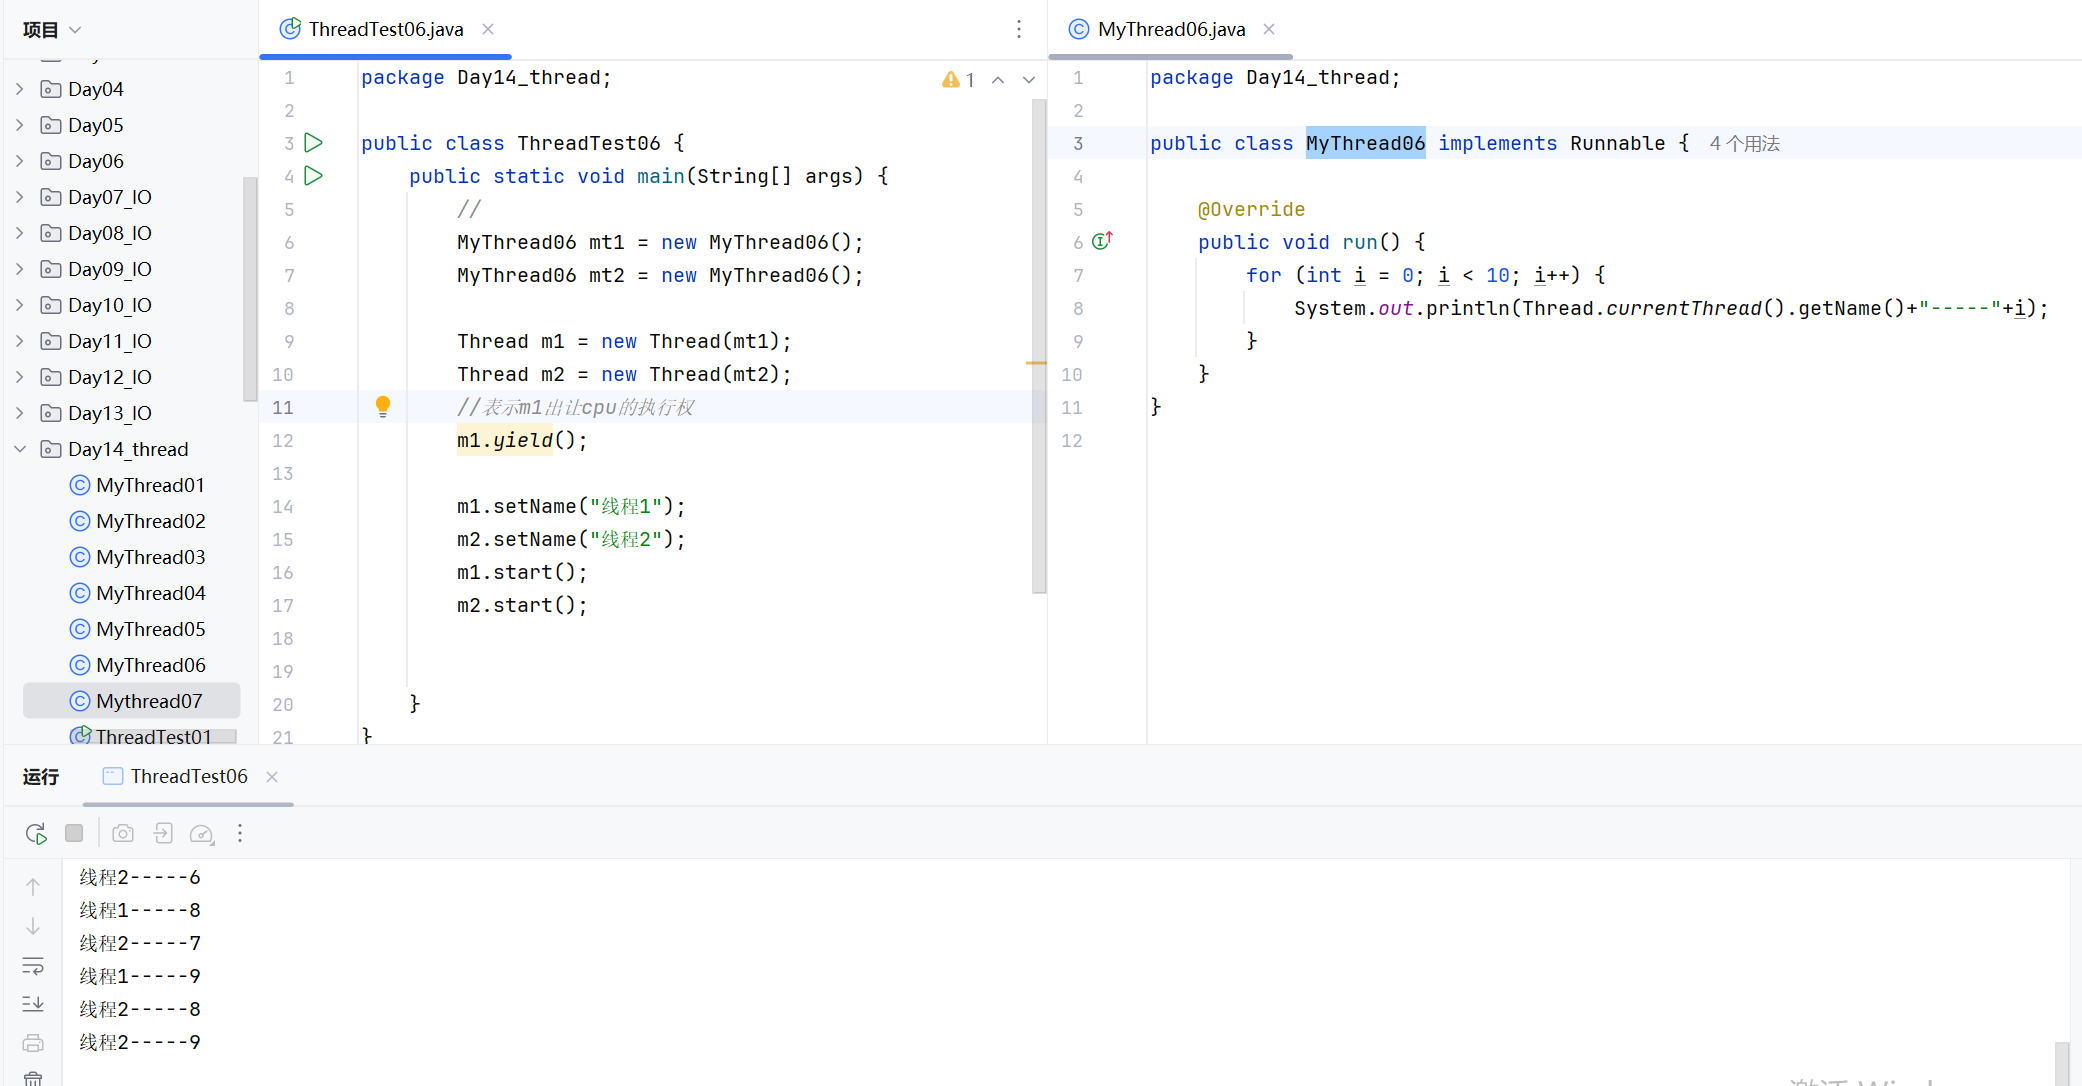Select the ThreadTest06 run configuration tab
The width and height of the screenshot is (2082, 1086).
tap(188, 777)
